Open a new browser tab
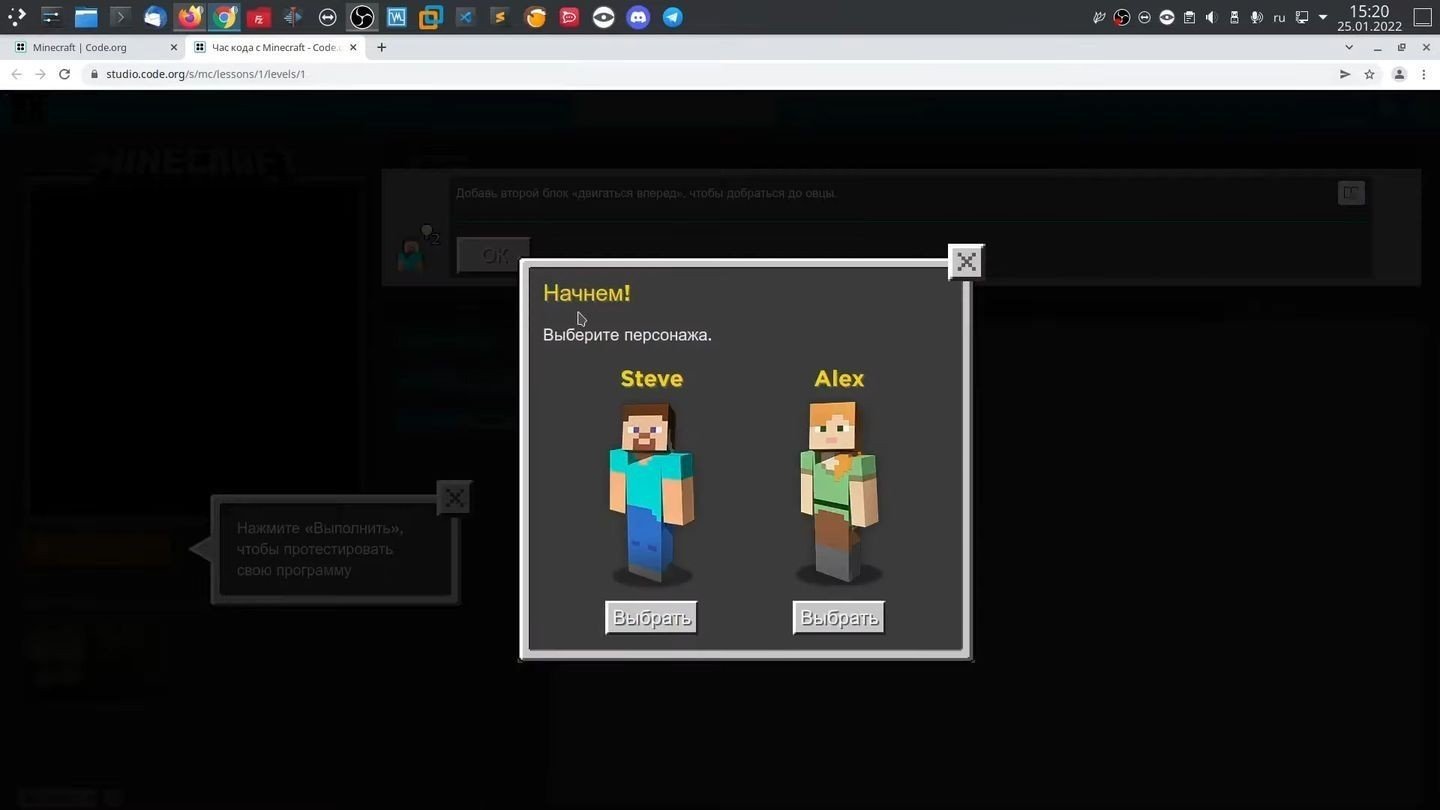Image resolution: width=1440 pixels, height=810 pixels. click(381, 47)
